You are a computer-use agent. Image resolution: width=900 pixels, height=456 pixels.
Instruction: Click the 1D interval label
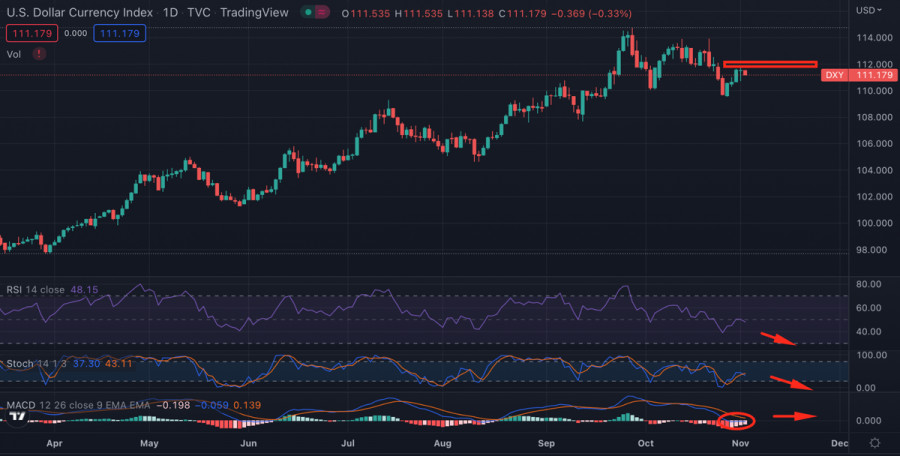tap(170, 13)
